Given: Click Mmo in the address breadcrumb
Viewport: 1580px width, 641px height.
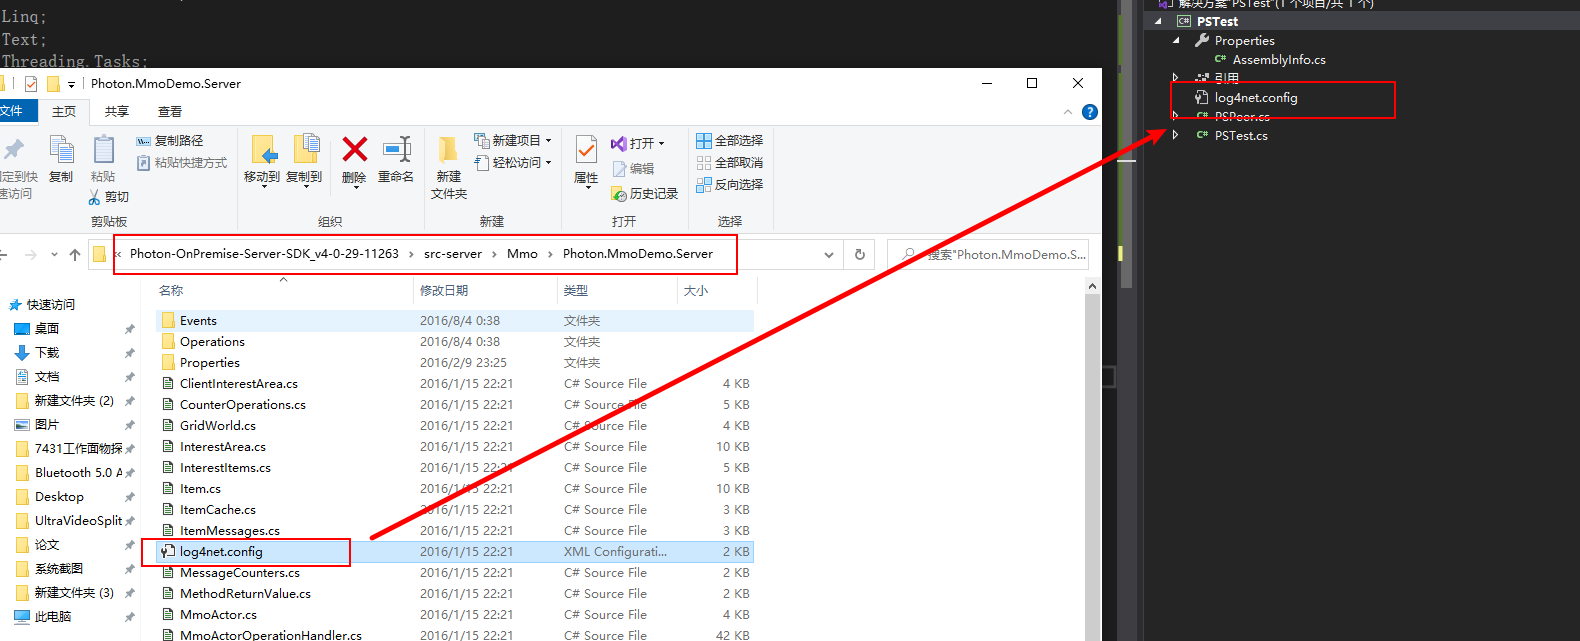Looking at the screenshot, I should click(x=522, y=254).
